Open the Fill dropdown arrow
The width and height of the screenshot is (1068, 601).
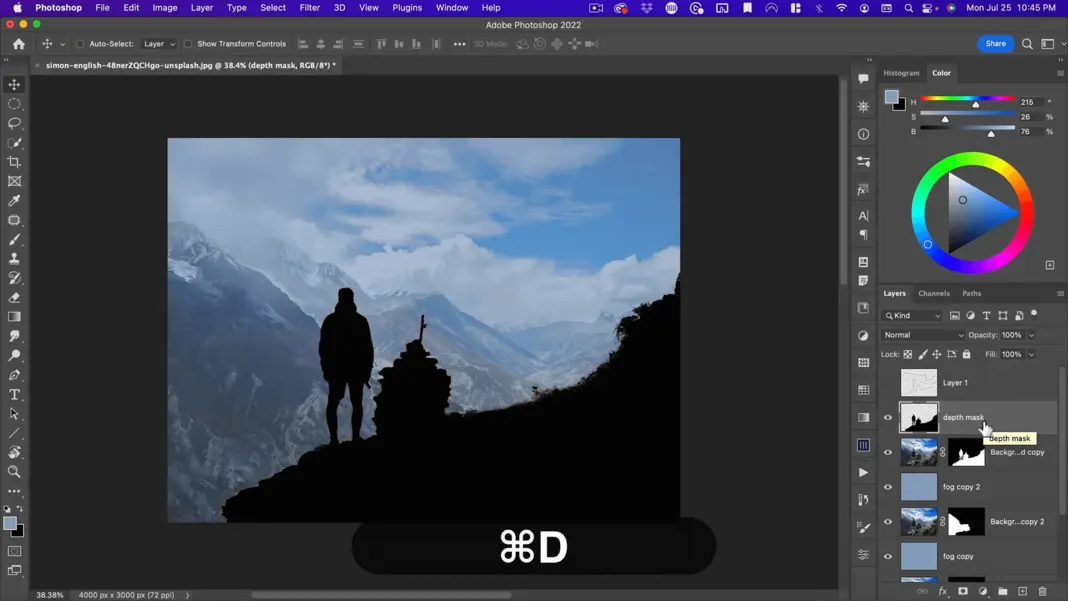[x=1031, y=354]
